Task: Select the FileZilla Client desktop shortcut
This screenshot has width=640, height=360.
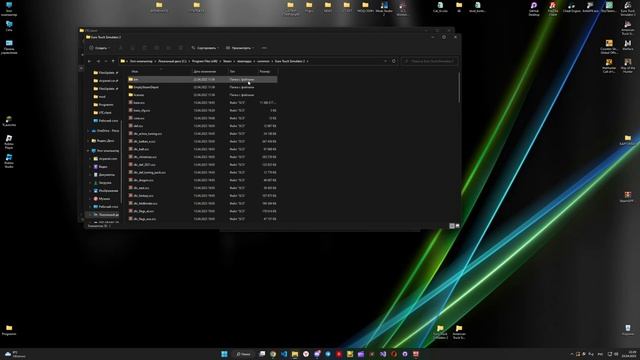Action: [553, 8]
